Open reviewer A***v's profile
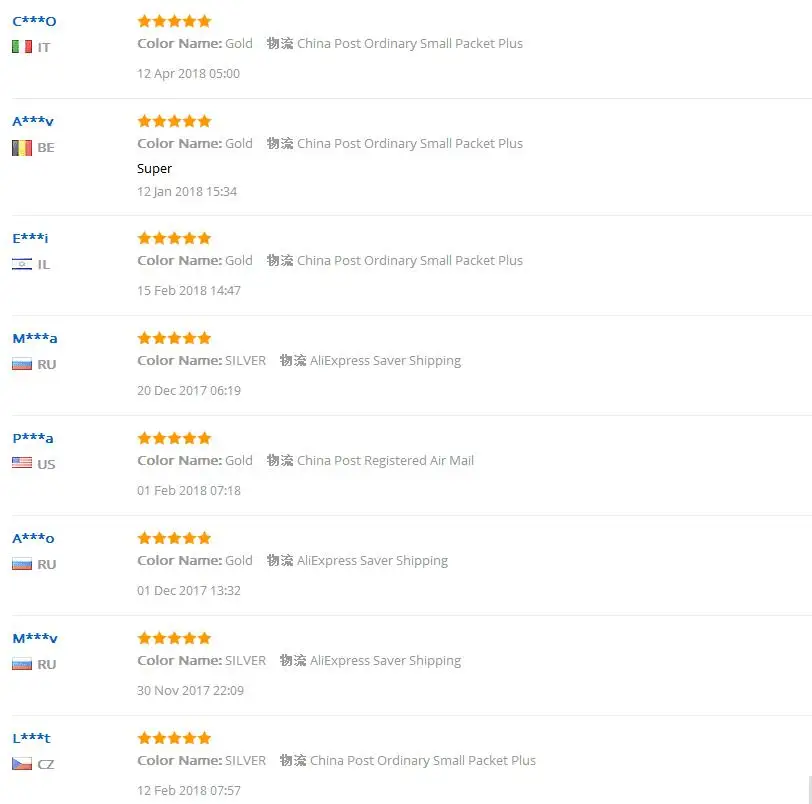Viewport: 812px width, 804px height. pos(33,121)
